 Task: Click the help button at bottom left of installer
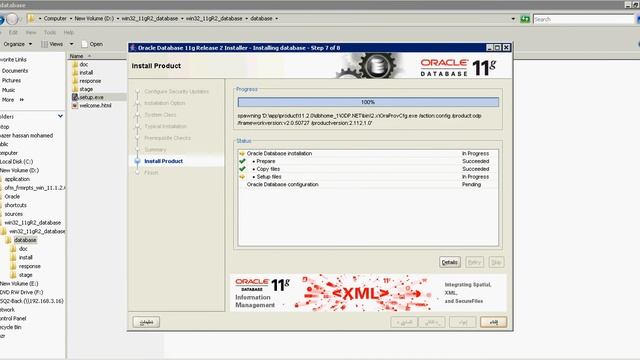tap(146, 322)
